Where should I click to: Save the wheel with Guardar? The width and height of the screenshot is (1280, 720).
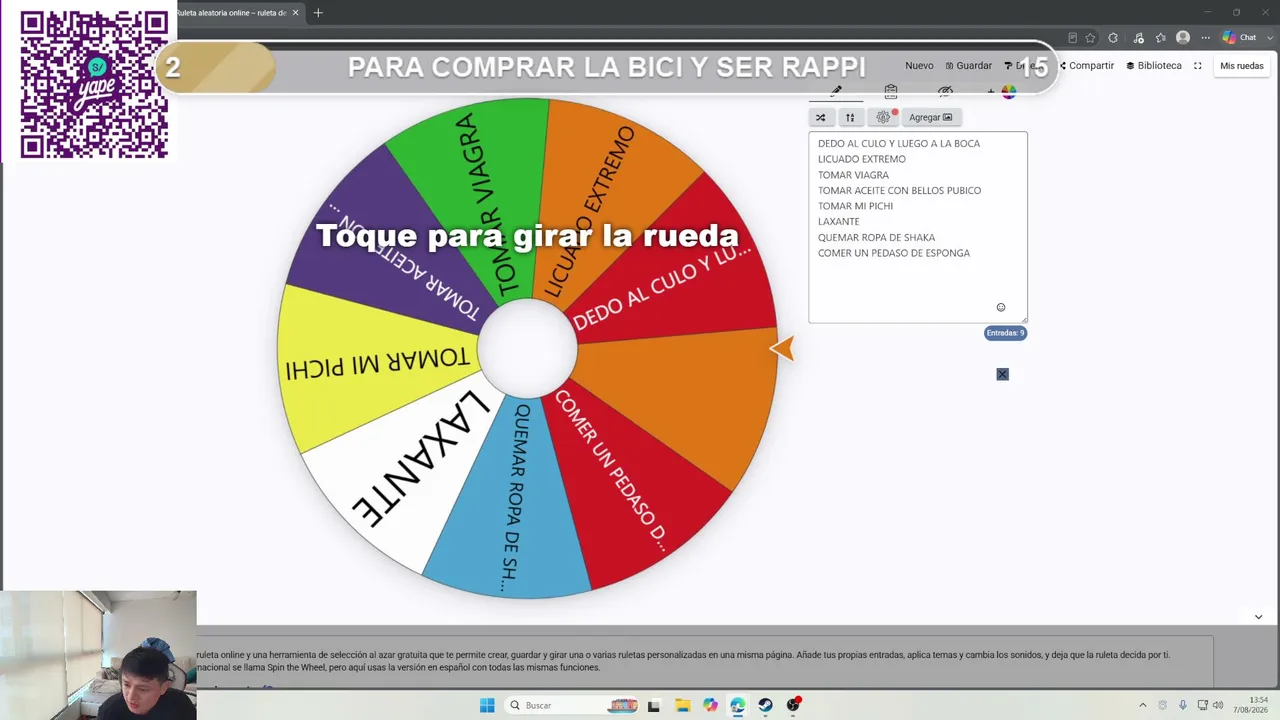[x=969, y=66]
